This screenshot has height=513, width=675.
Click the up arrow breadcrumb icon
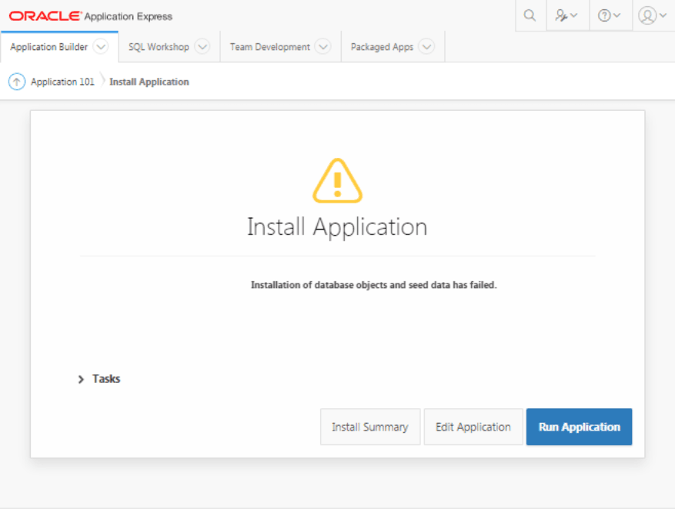17,81
